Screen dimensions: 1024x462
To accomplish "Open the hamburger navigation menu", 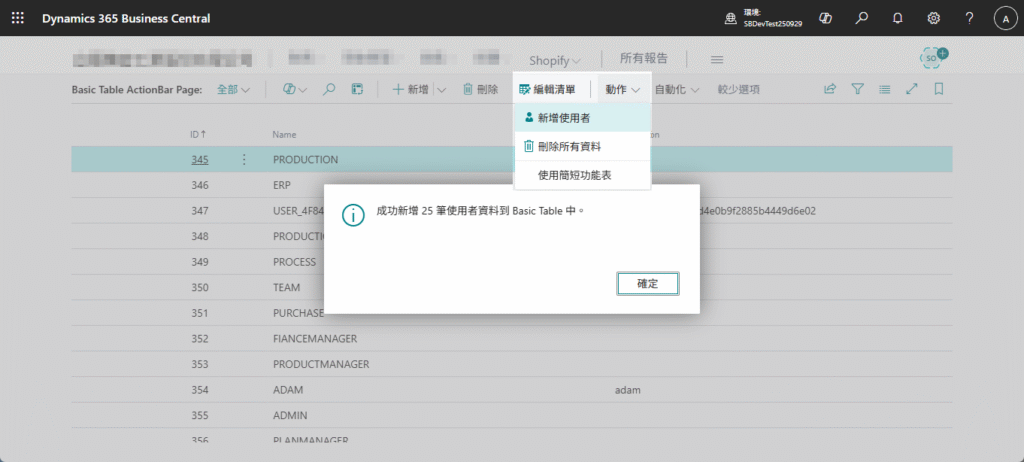I will click(716, 59).
